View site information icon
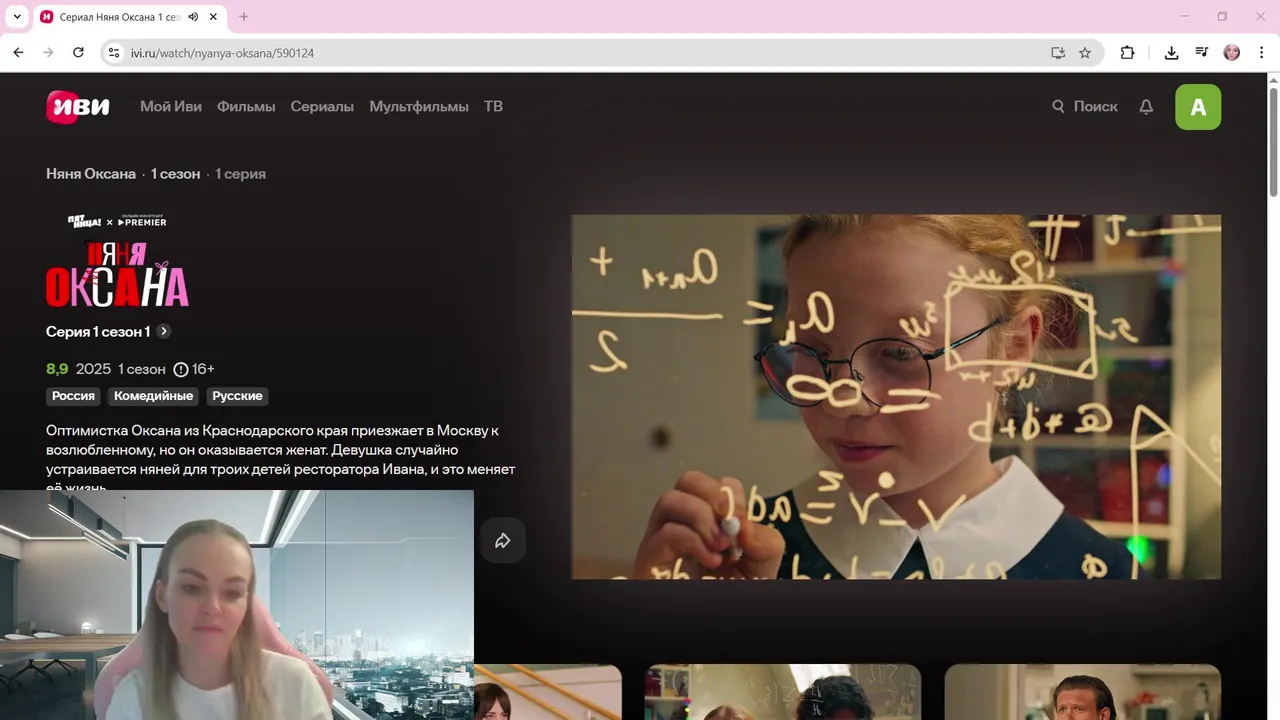 [114, 53]
